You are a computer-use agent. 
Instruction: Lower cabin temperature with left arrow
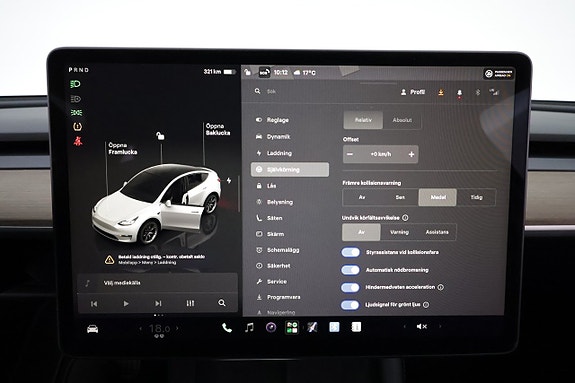(x=140, y=328)
